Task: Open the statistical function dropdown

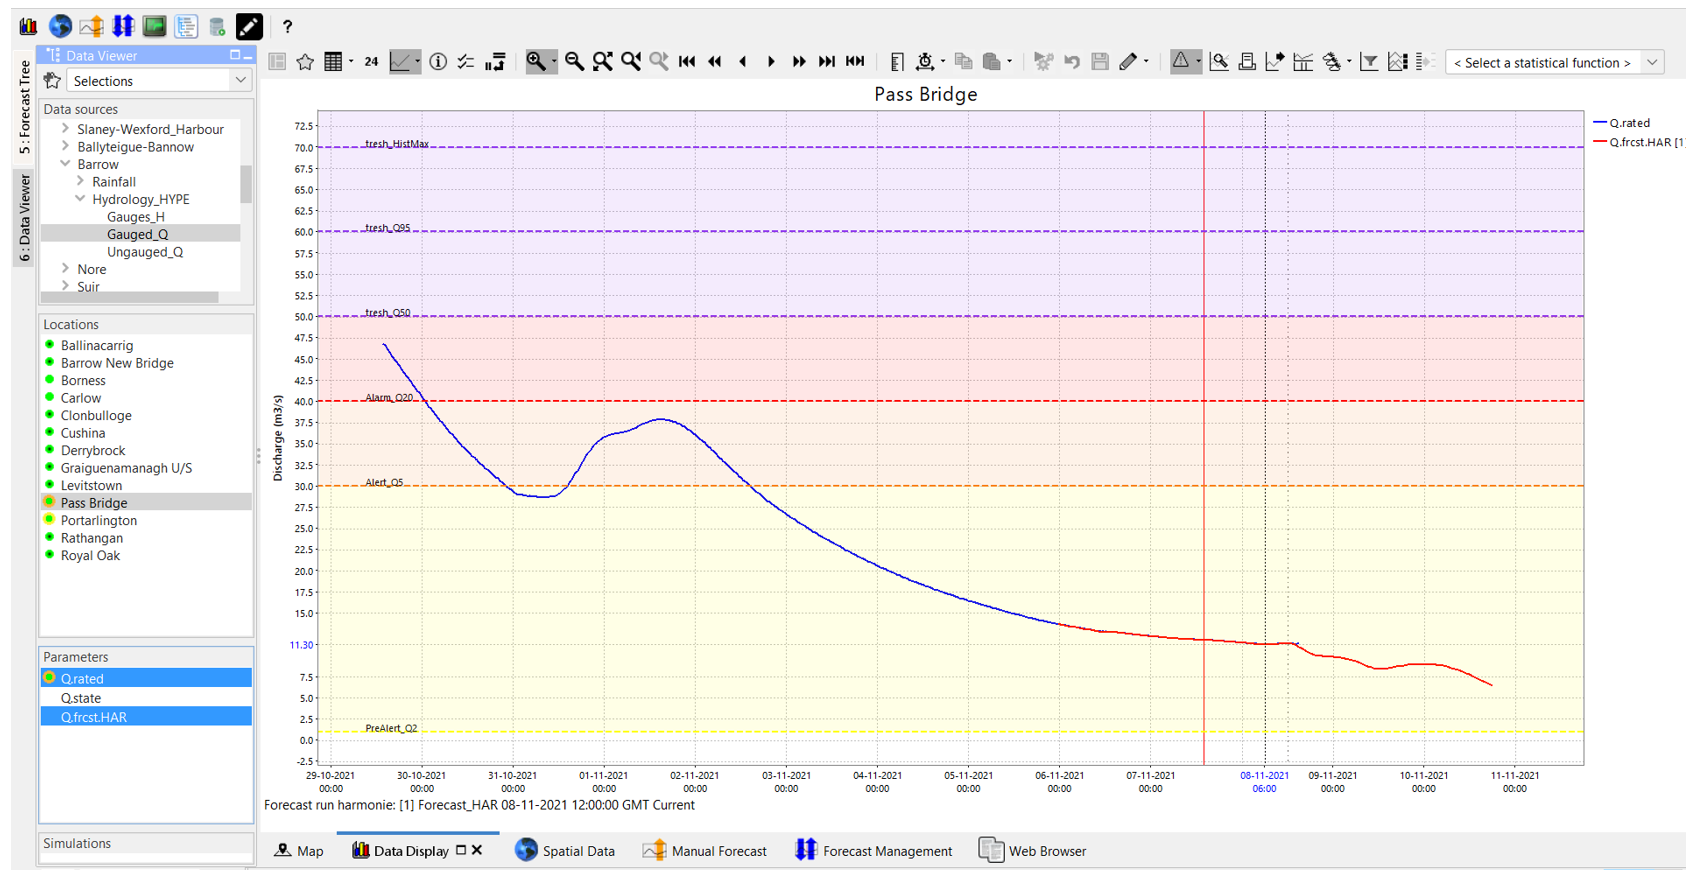Action: pyautogui.click(x=1554, y=63)
